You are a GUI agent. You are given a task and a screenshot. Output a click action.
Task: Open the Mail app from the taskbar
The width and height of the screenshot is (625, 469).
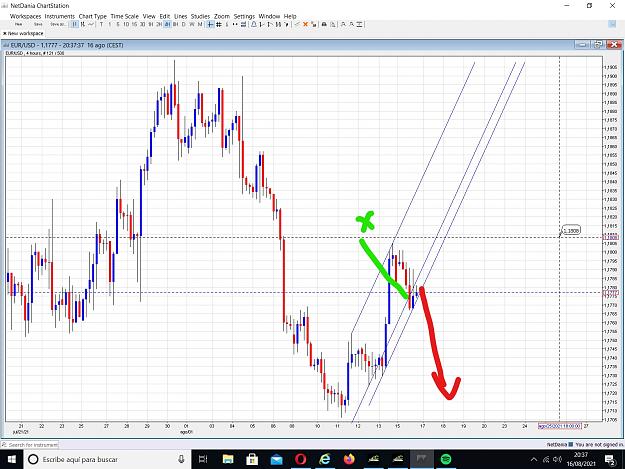[x=276, y=459]
